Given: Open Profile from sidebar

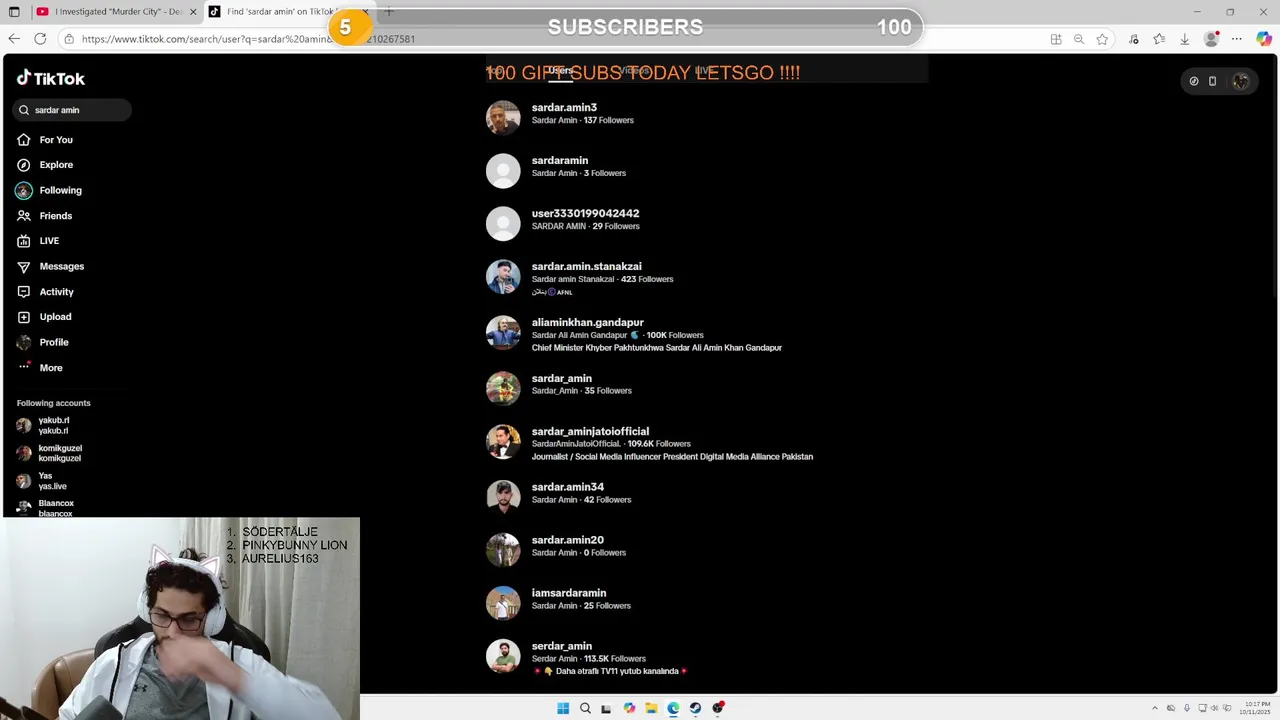Looking at the screenshot, I should coord(43,342).
